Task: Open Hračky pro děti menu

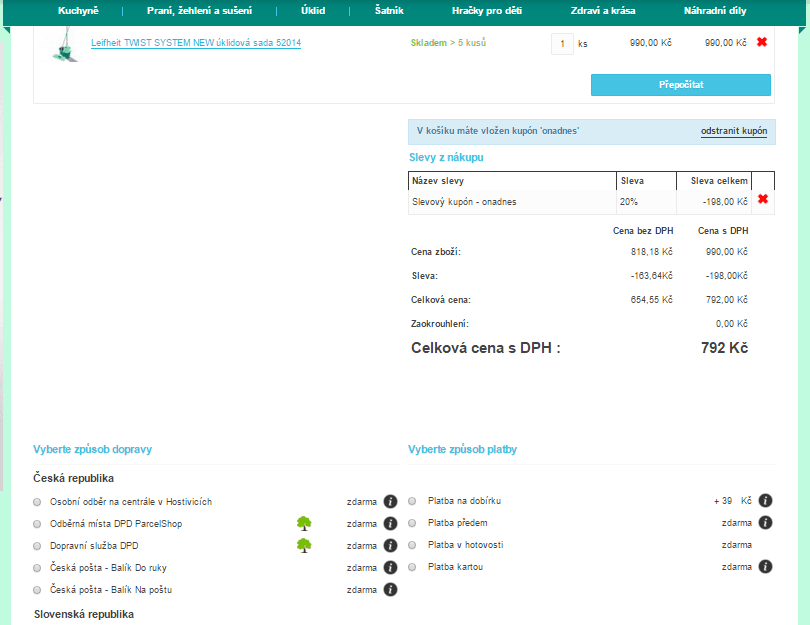Action: click(x=487, y=11)
